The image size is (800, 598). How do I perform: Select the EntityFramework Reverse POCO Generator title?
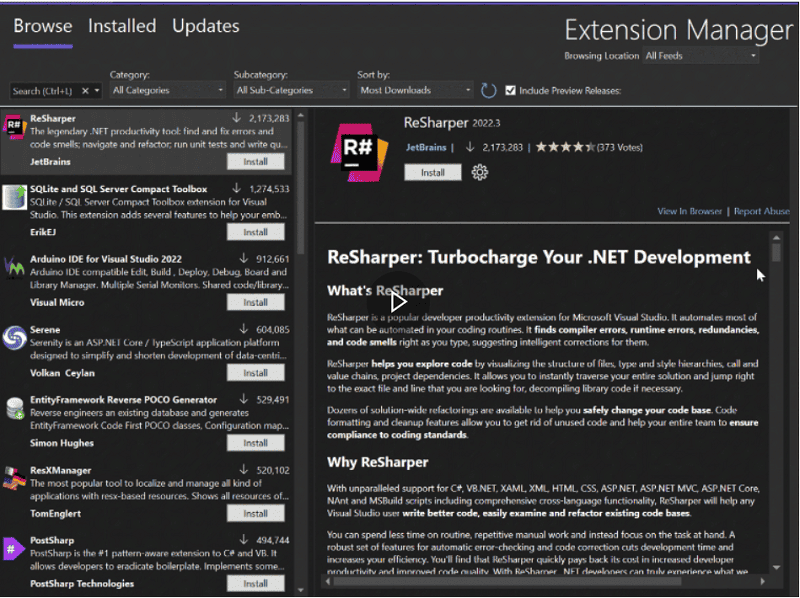point(123,400)
